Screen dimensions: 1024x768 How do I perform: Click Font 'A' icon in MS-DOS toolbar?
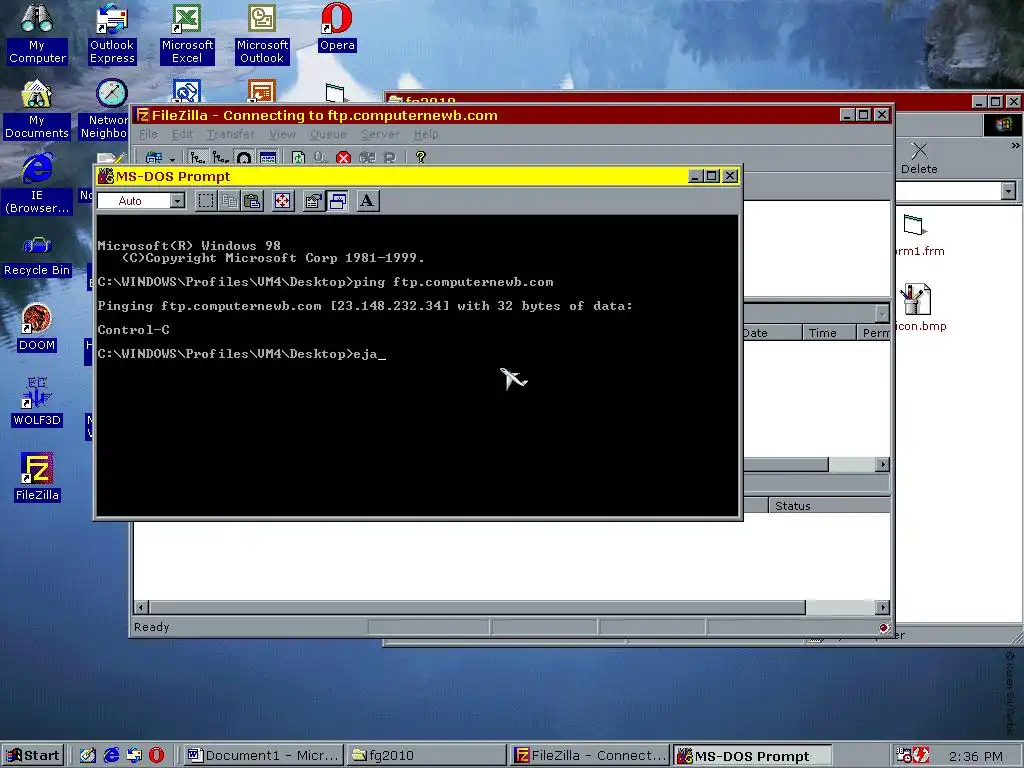[367, 200]
